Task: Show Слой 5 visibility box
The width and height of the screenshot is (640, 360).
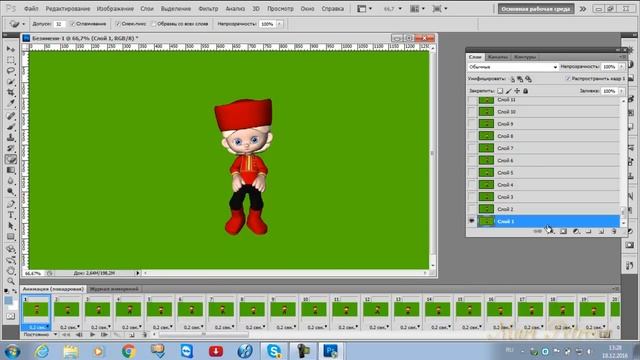Action: [472, 173]
